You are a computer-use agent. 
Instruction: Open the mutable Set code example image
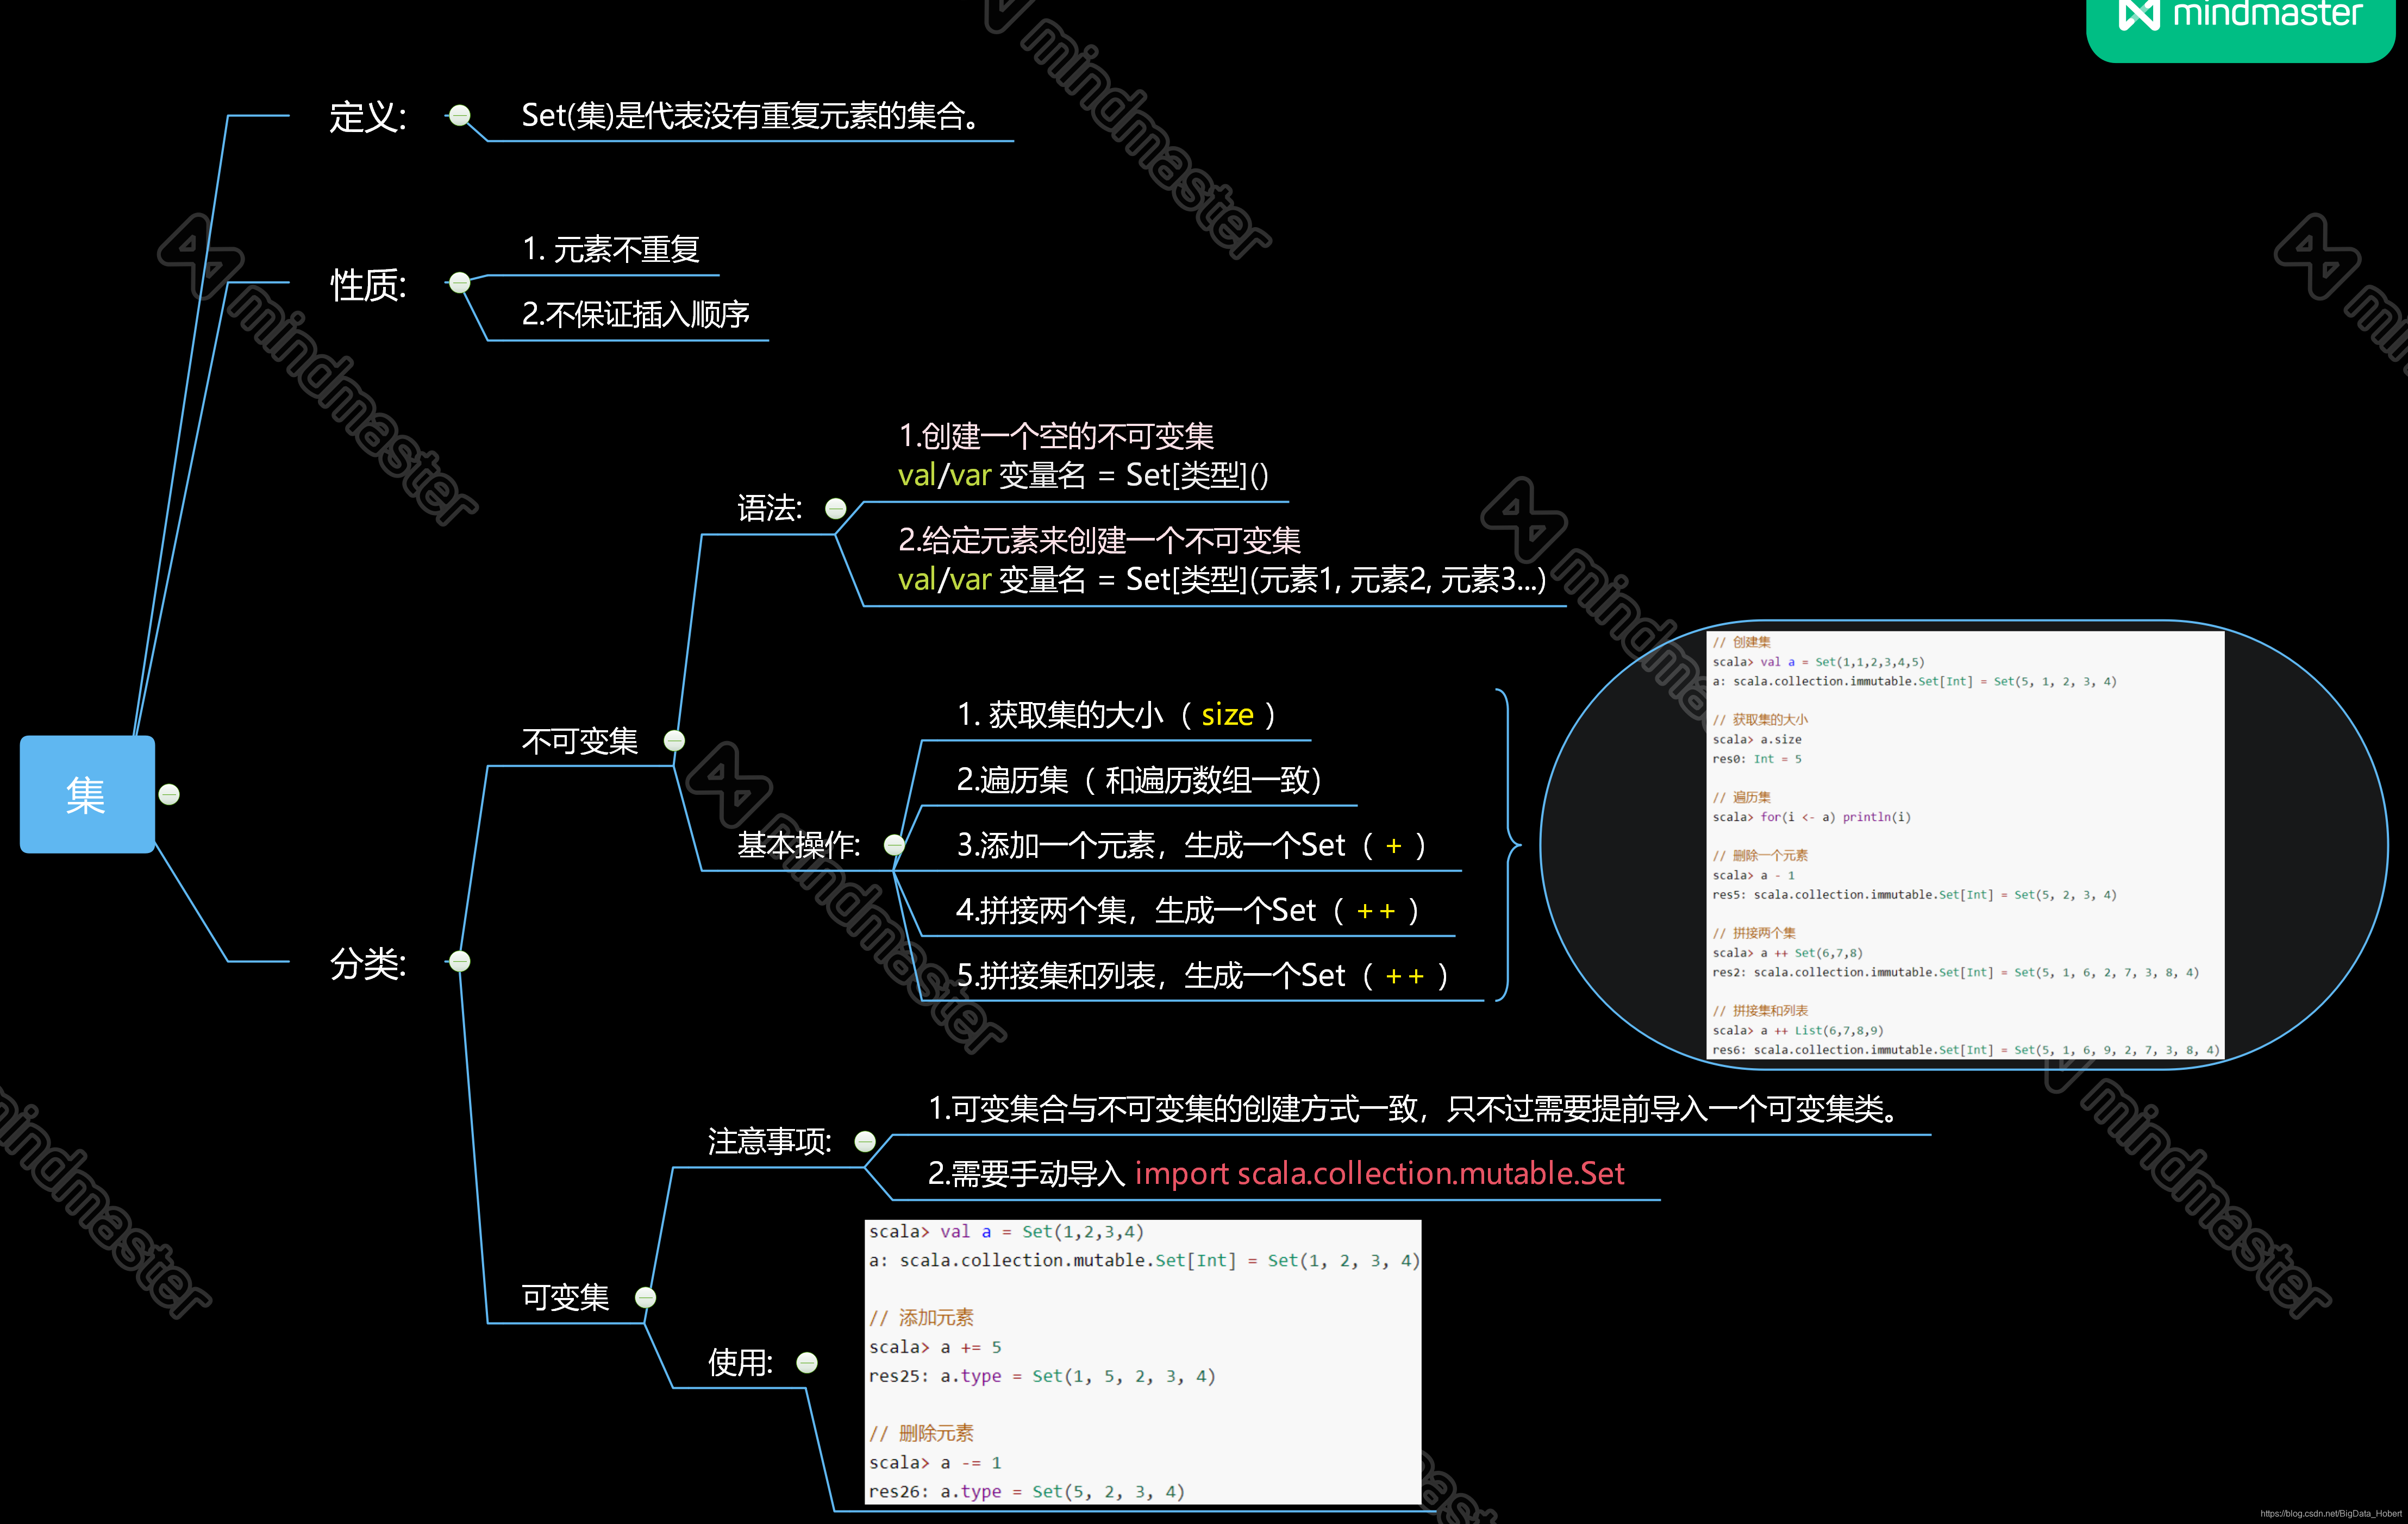pyautogui.click(x=1142, y=1362)
